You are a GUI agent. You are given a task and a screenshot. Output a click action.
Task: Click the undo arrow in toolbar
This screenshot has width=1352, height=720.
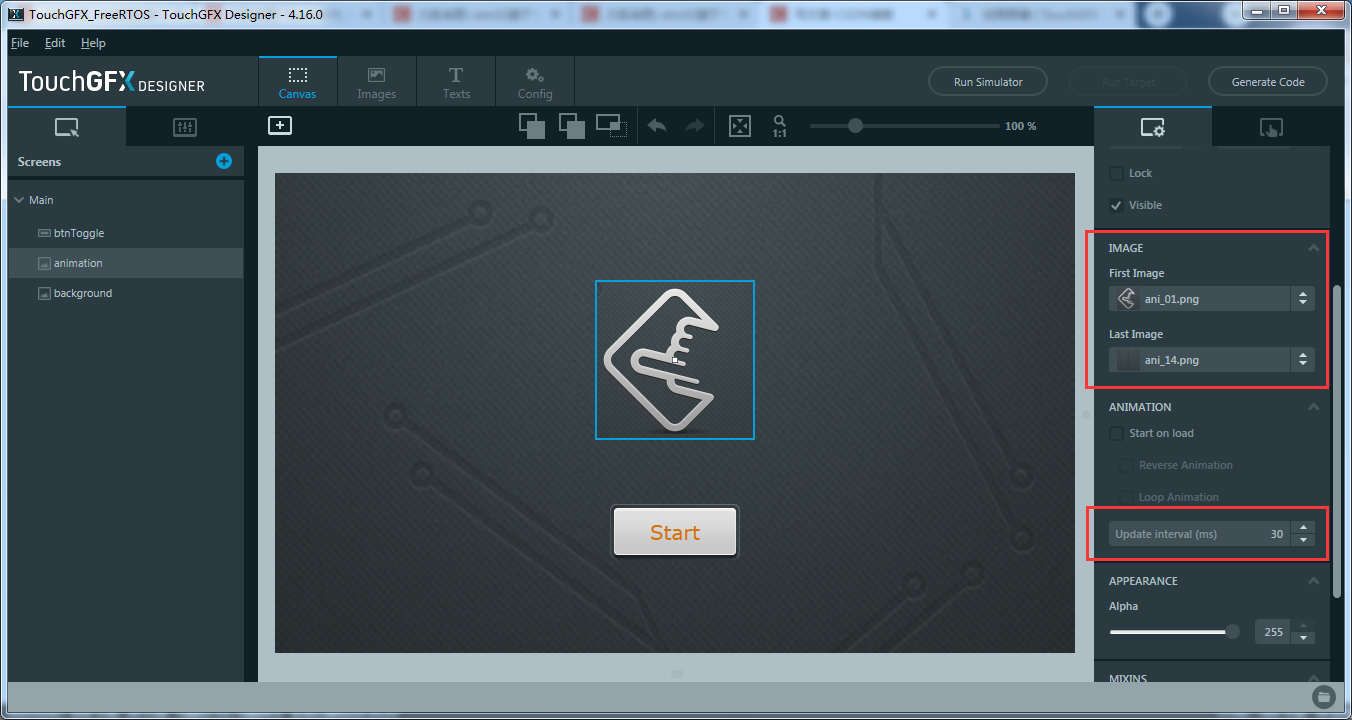[657, 126]
